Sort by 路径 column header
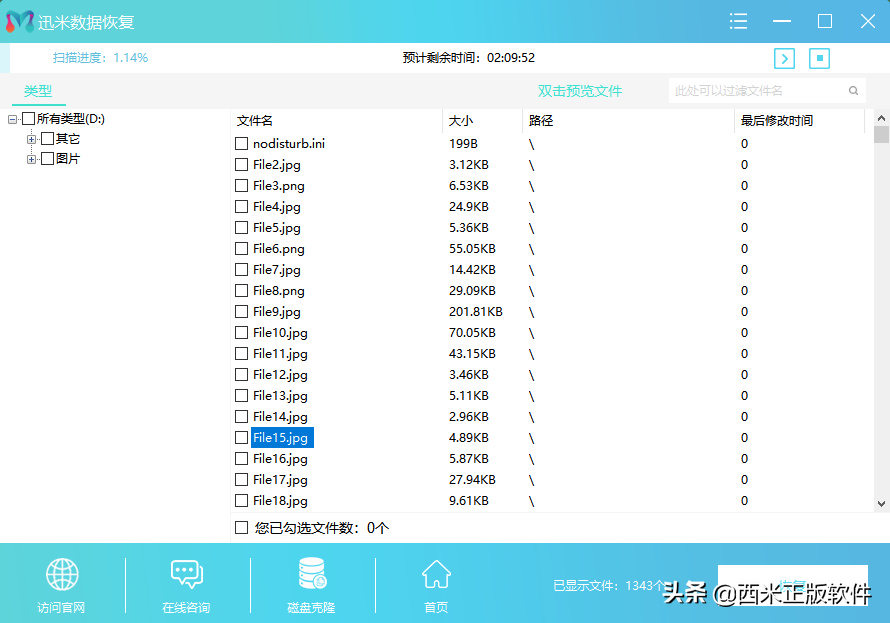 [541, 120]
